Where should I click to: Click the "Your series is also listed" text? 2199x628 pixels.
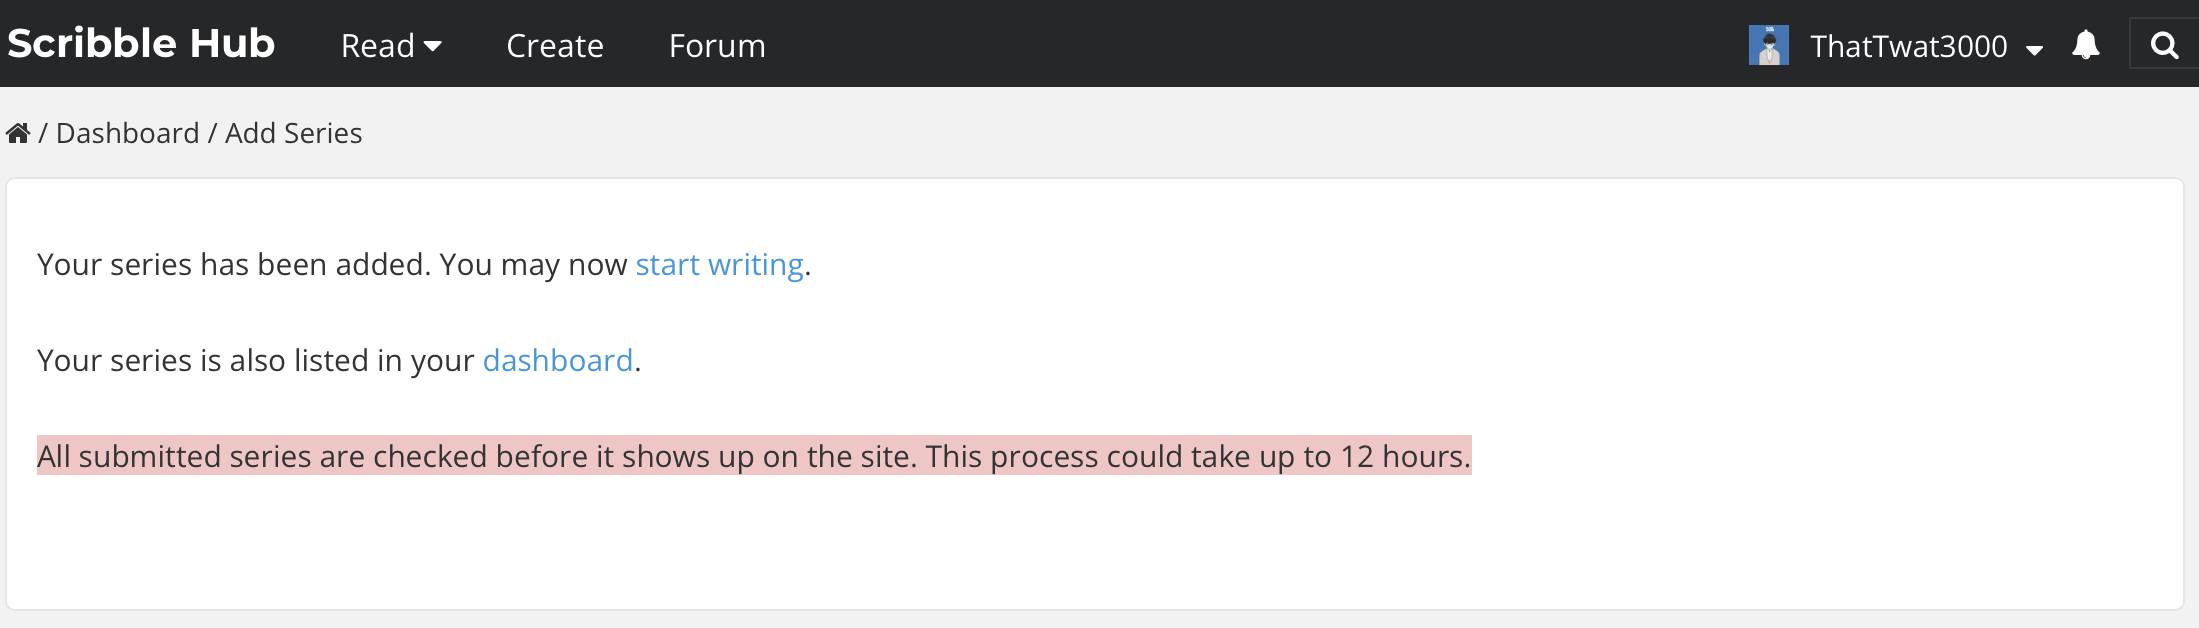click(255, 360)
